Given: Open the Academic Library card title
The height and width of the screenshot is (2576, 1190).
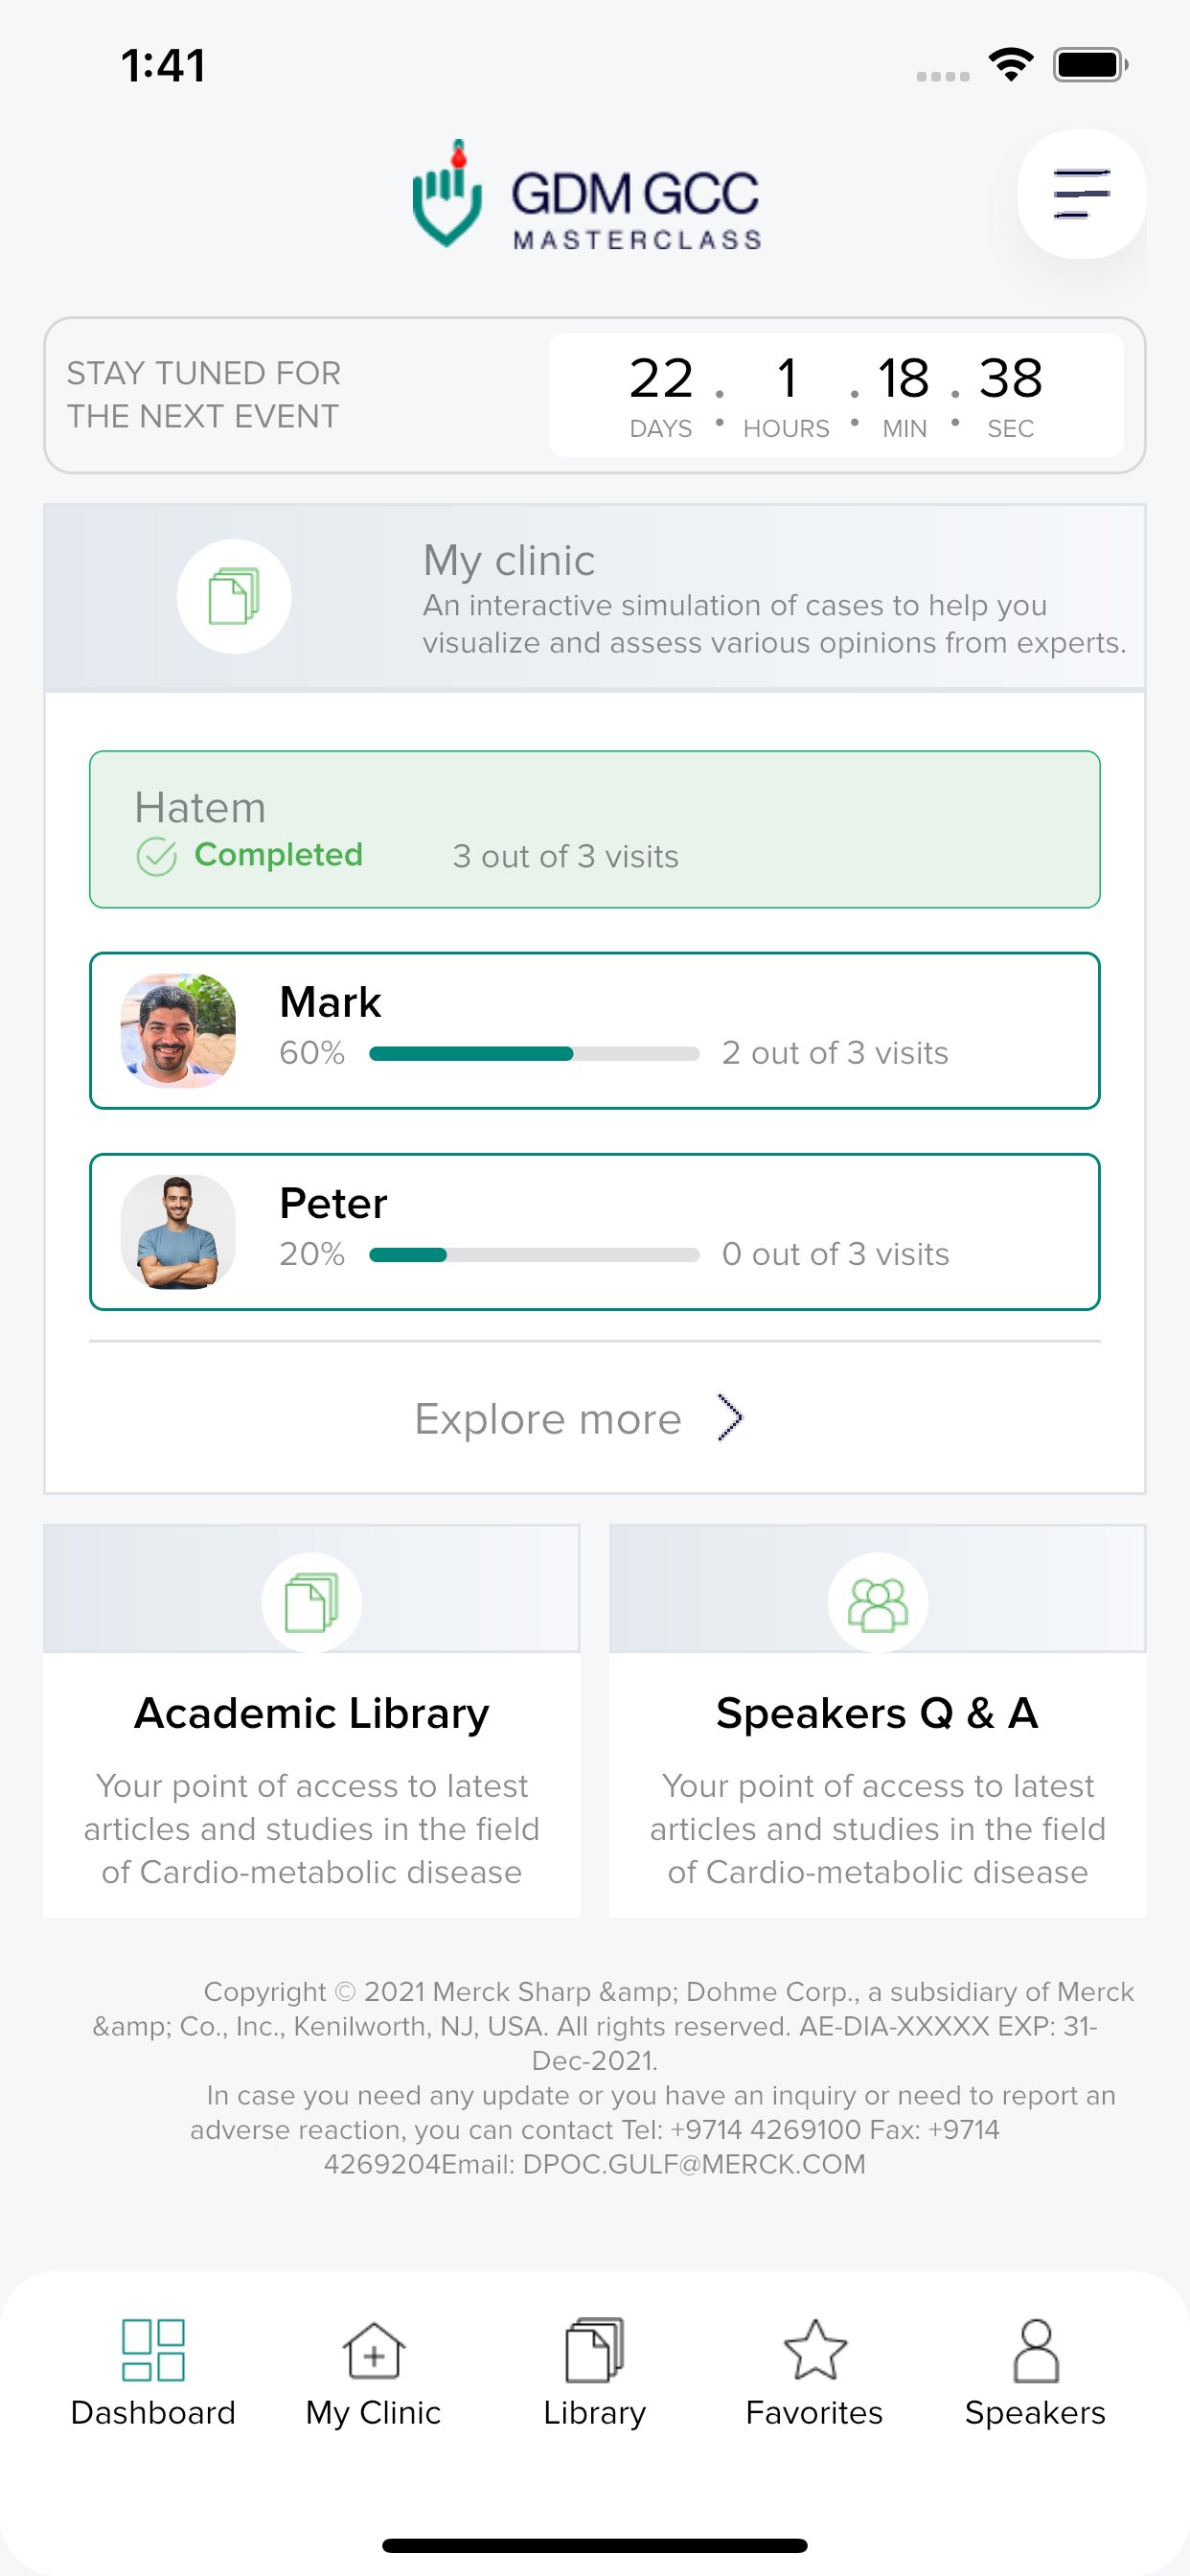Looking at the screenshot, I should (311, 1713).
